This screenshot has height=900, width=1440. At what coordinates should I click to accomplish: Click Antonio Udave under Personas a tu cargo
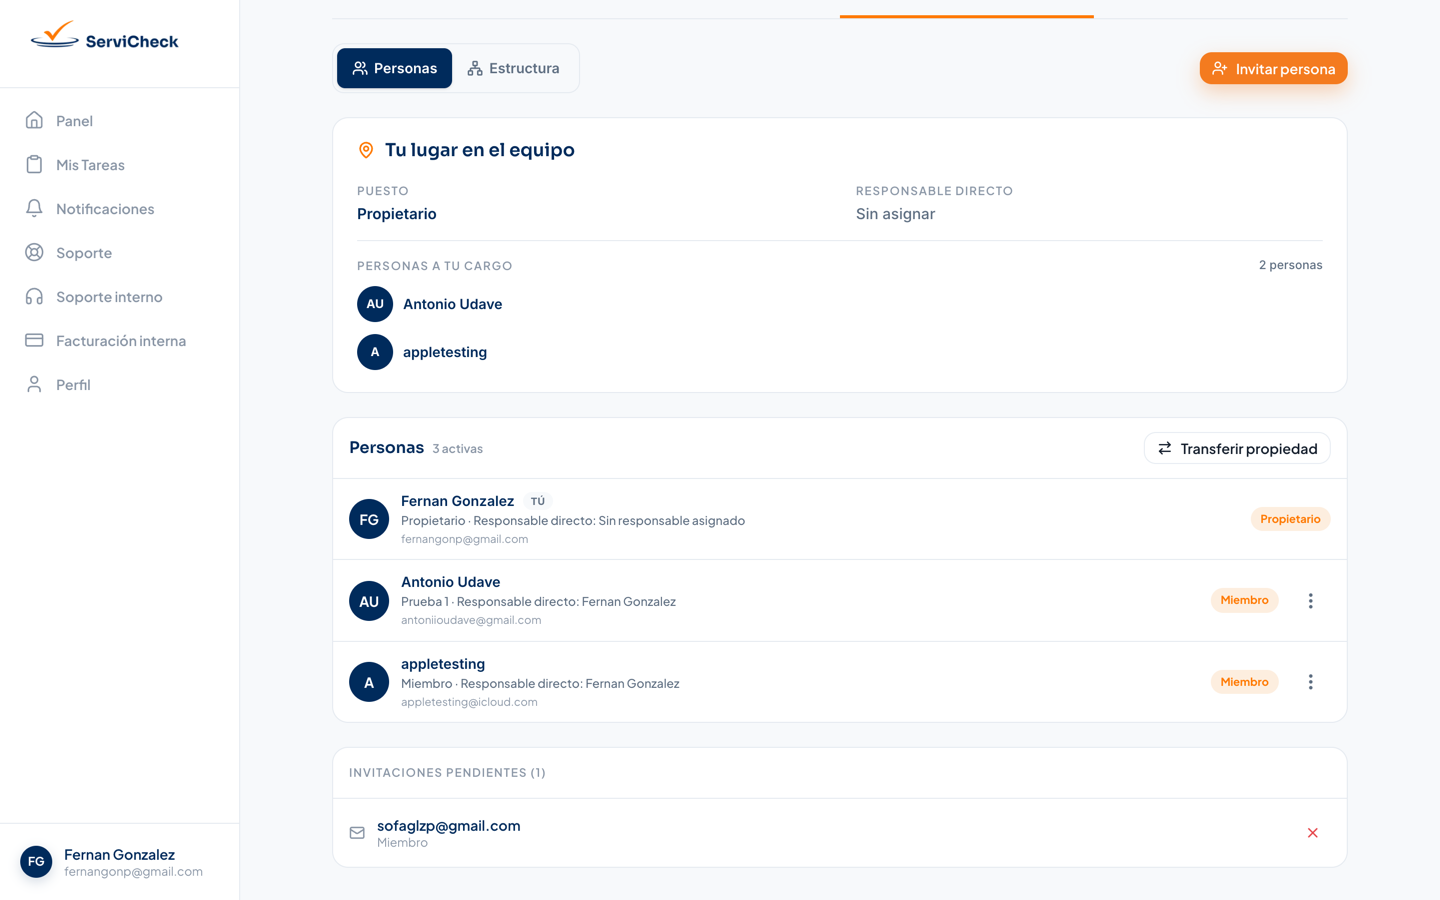(452, 304)
